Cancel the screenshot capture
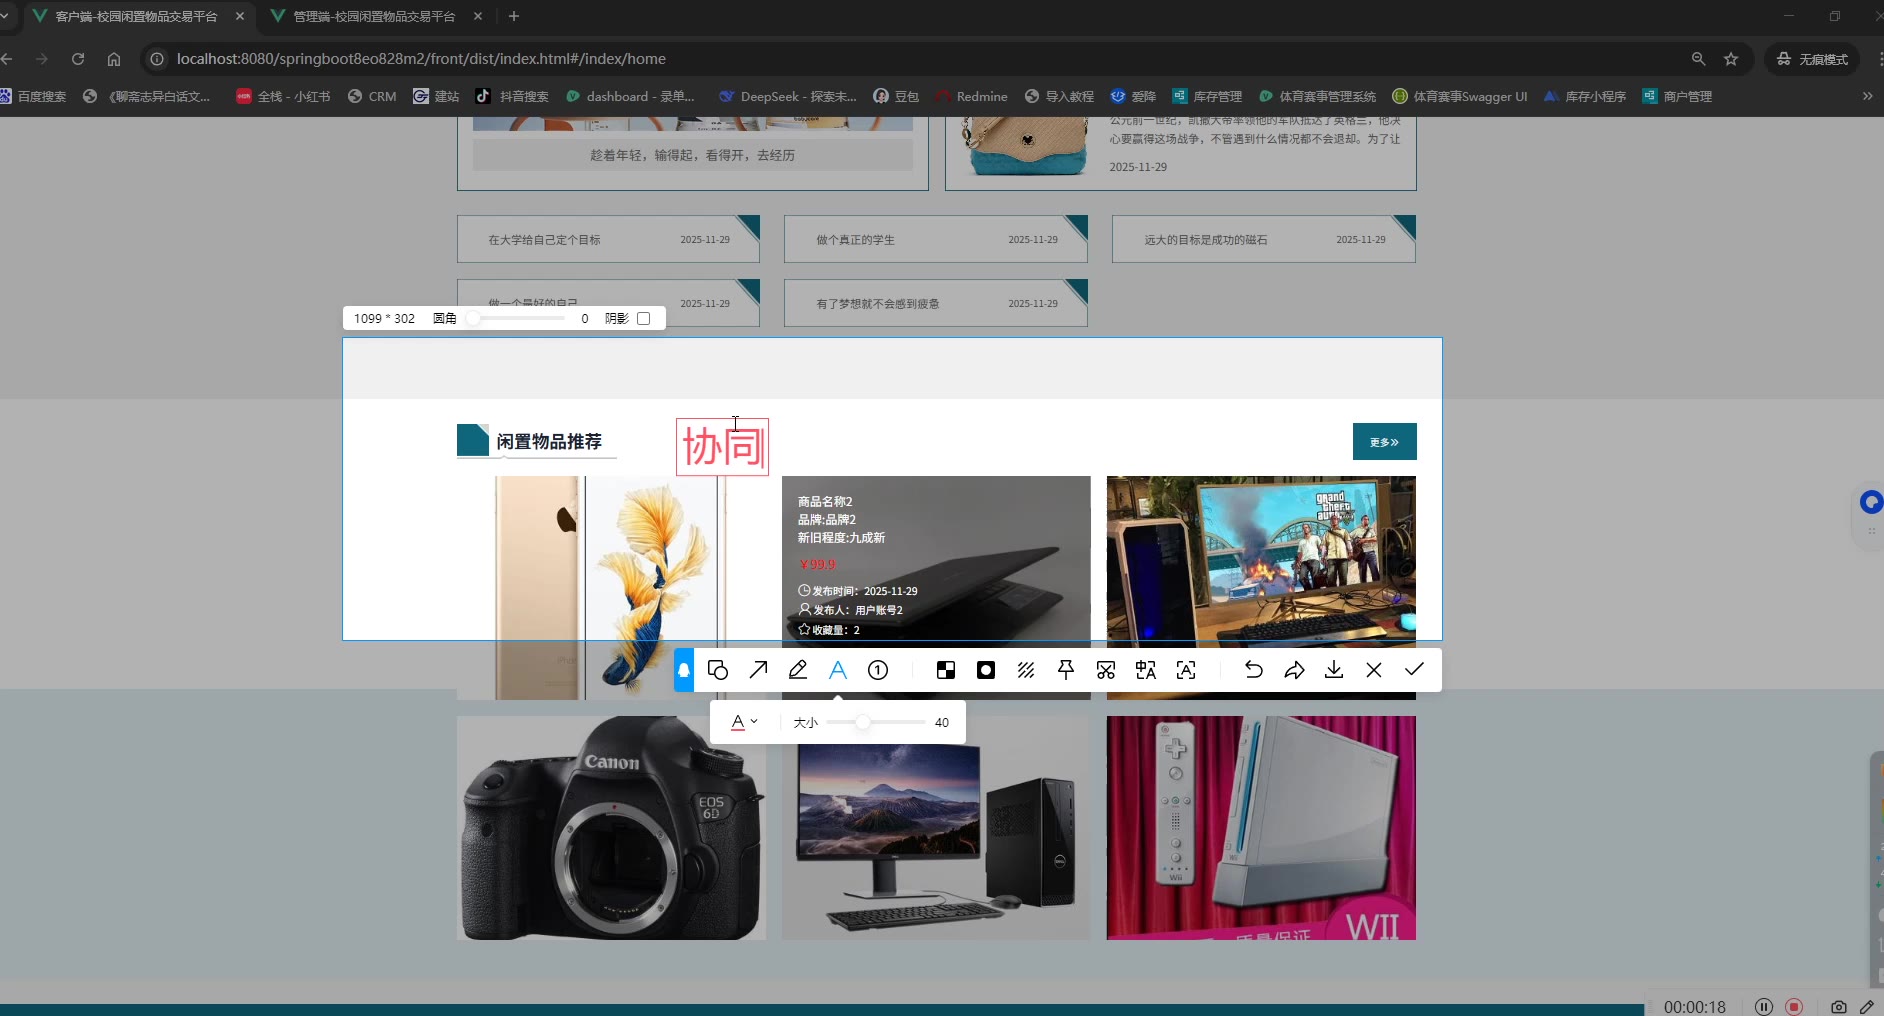Viewport: 1884px width, 1016px height. (1374, 670)
